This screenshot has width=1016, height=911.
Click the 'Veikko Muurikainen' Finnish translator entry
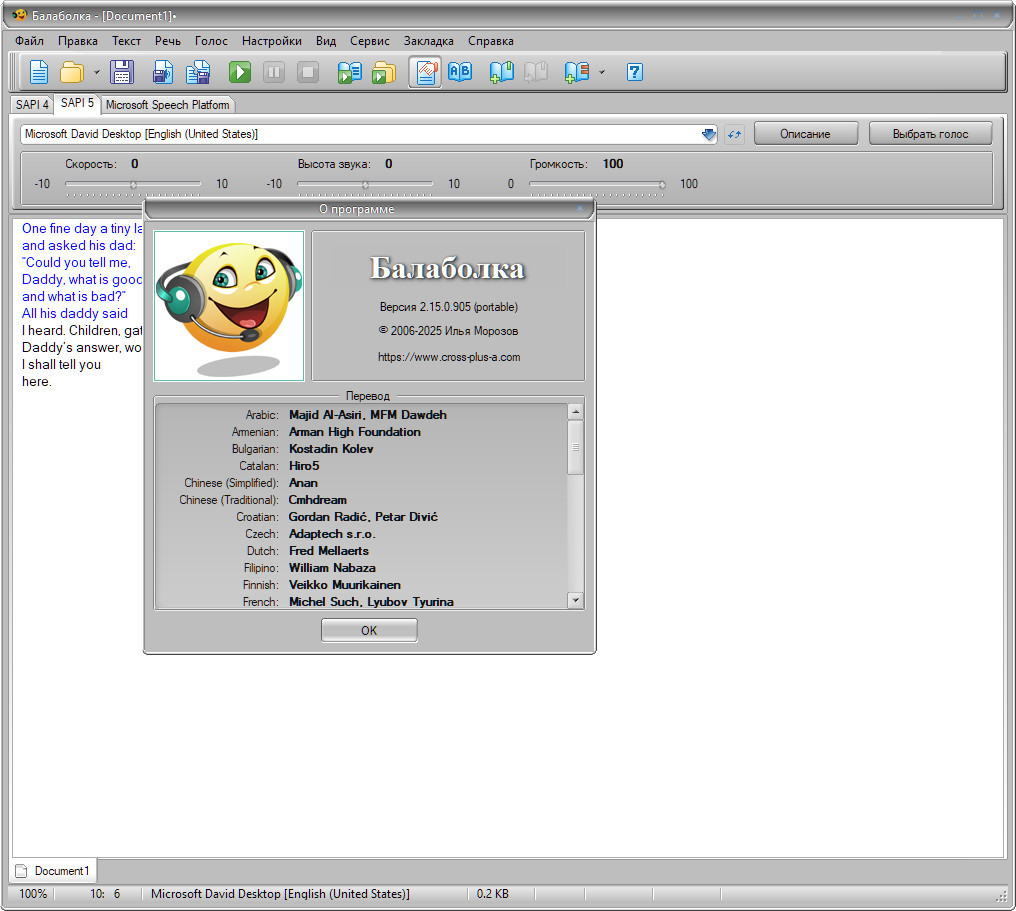click(345, 584)
